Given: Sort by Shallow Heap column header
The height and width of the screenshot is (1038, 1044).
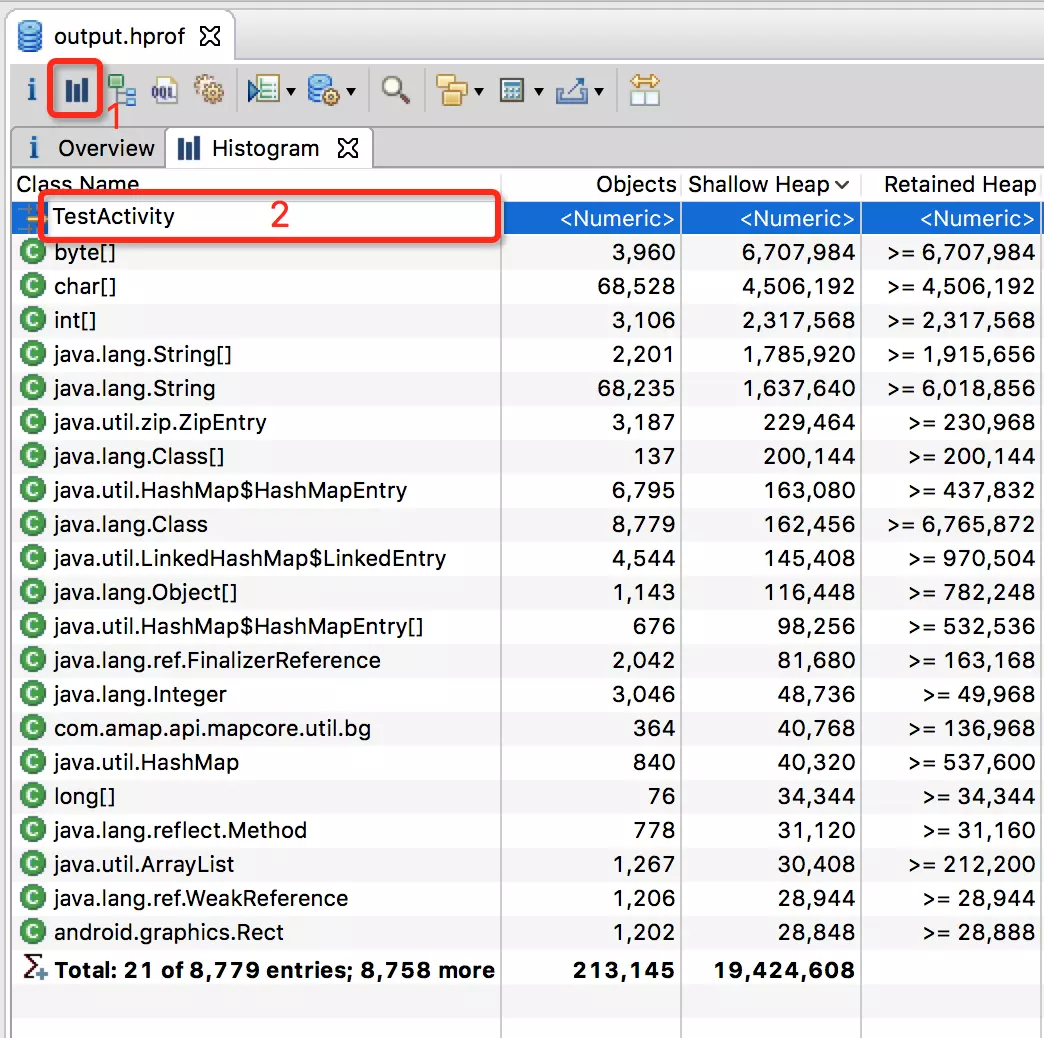Looking at the screenshot, I should (x=770, y=184).
